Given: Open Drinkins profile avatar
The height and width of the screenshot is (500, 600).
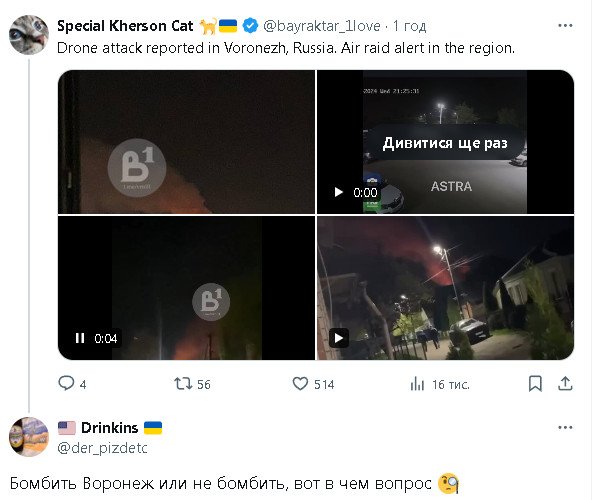Looking at the screenshot, I should (x=29, y=436).
